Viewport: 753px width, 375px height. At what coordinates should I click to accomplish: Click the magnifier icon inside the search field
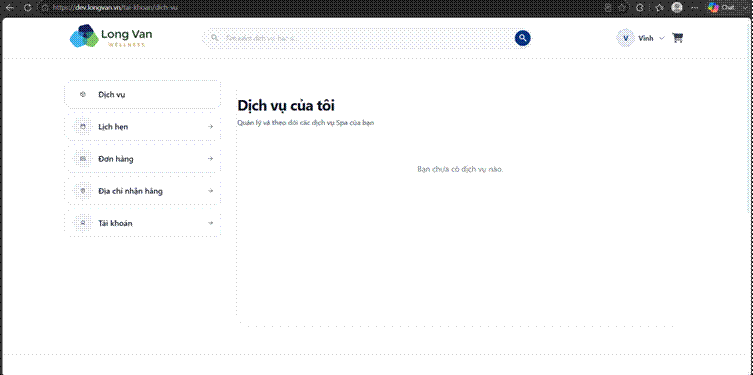click(215, 37)
